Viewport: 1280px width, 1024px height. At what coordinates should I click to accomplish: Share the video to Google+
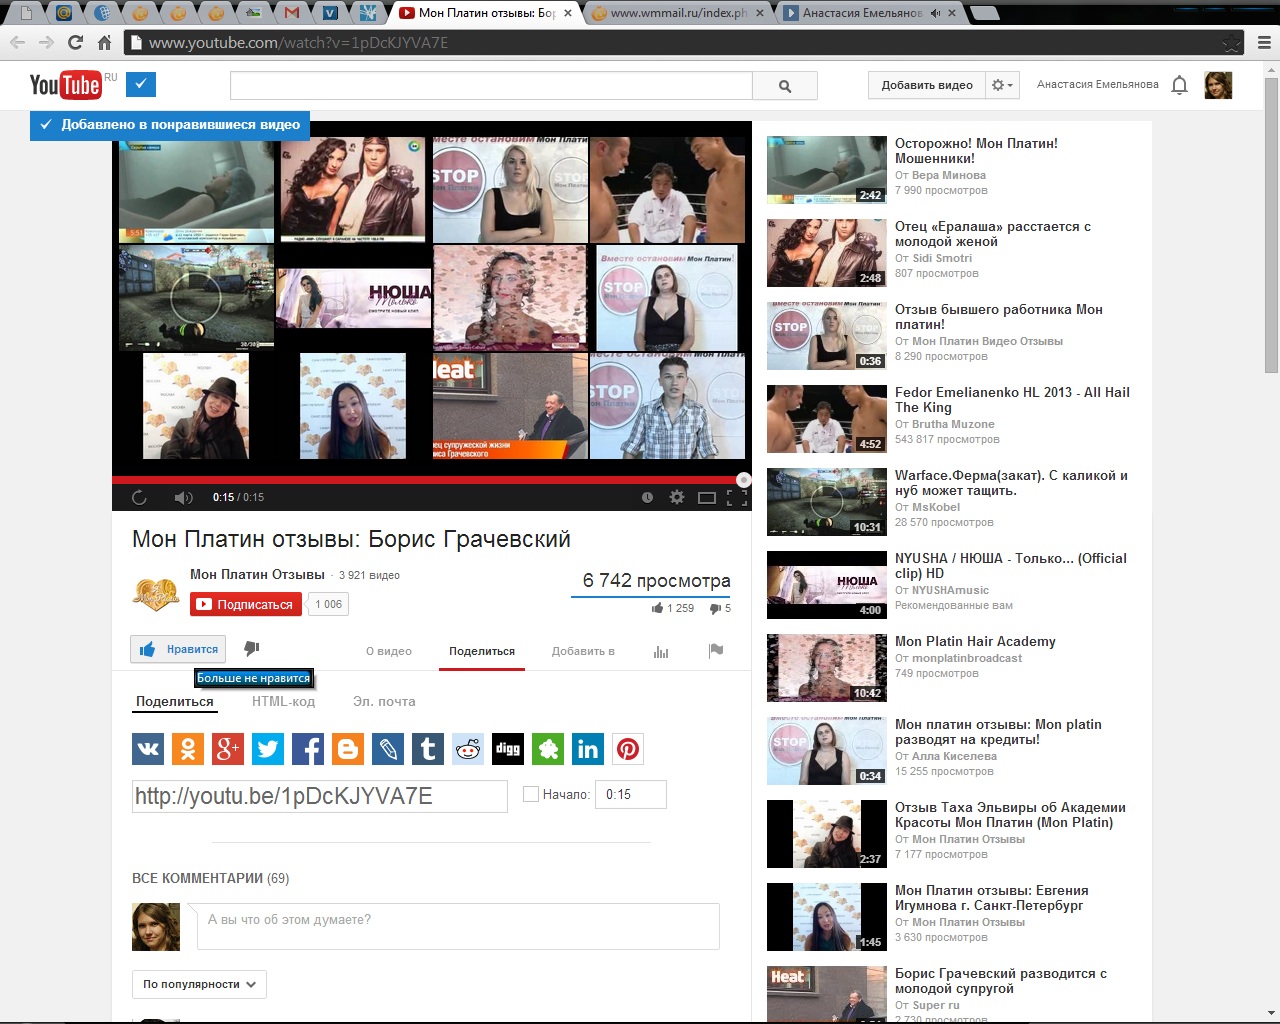tap(228, 749)
